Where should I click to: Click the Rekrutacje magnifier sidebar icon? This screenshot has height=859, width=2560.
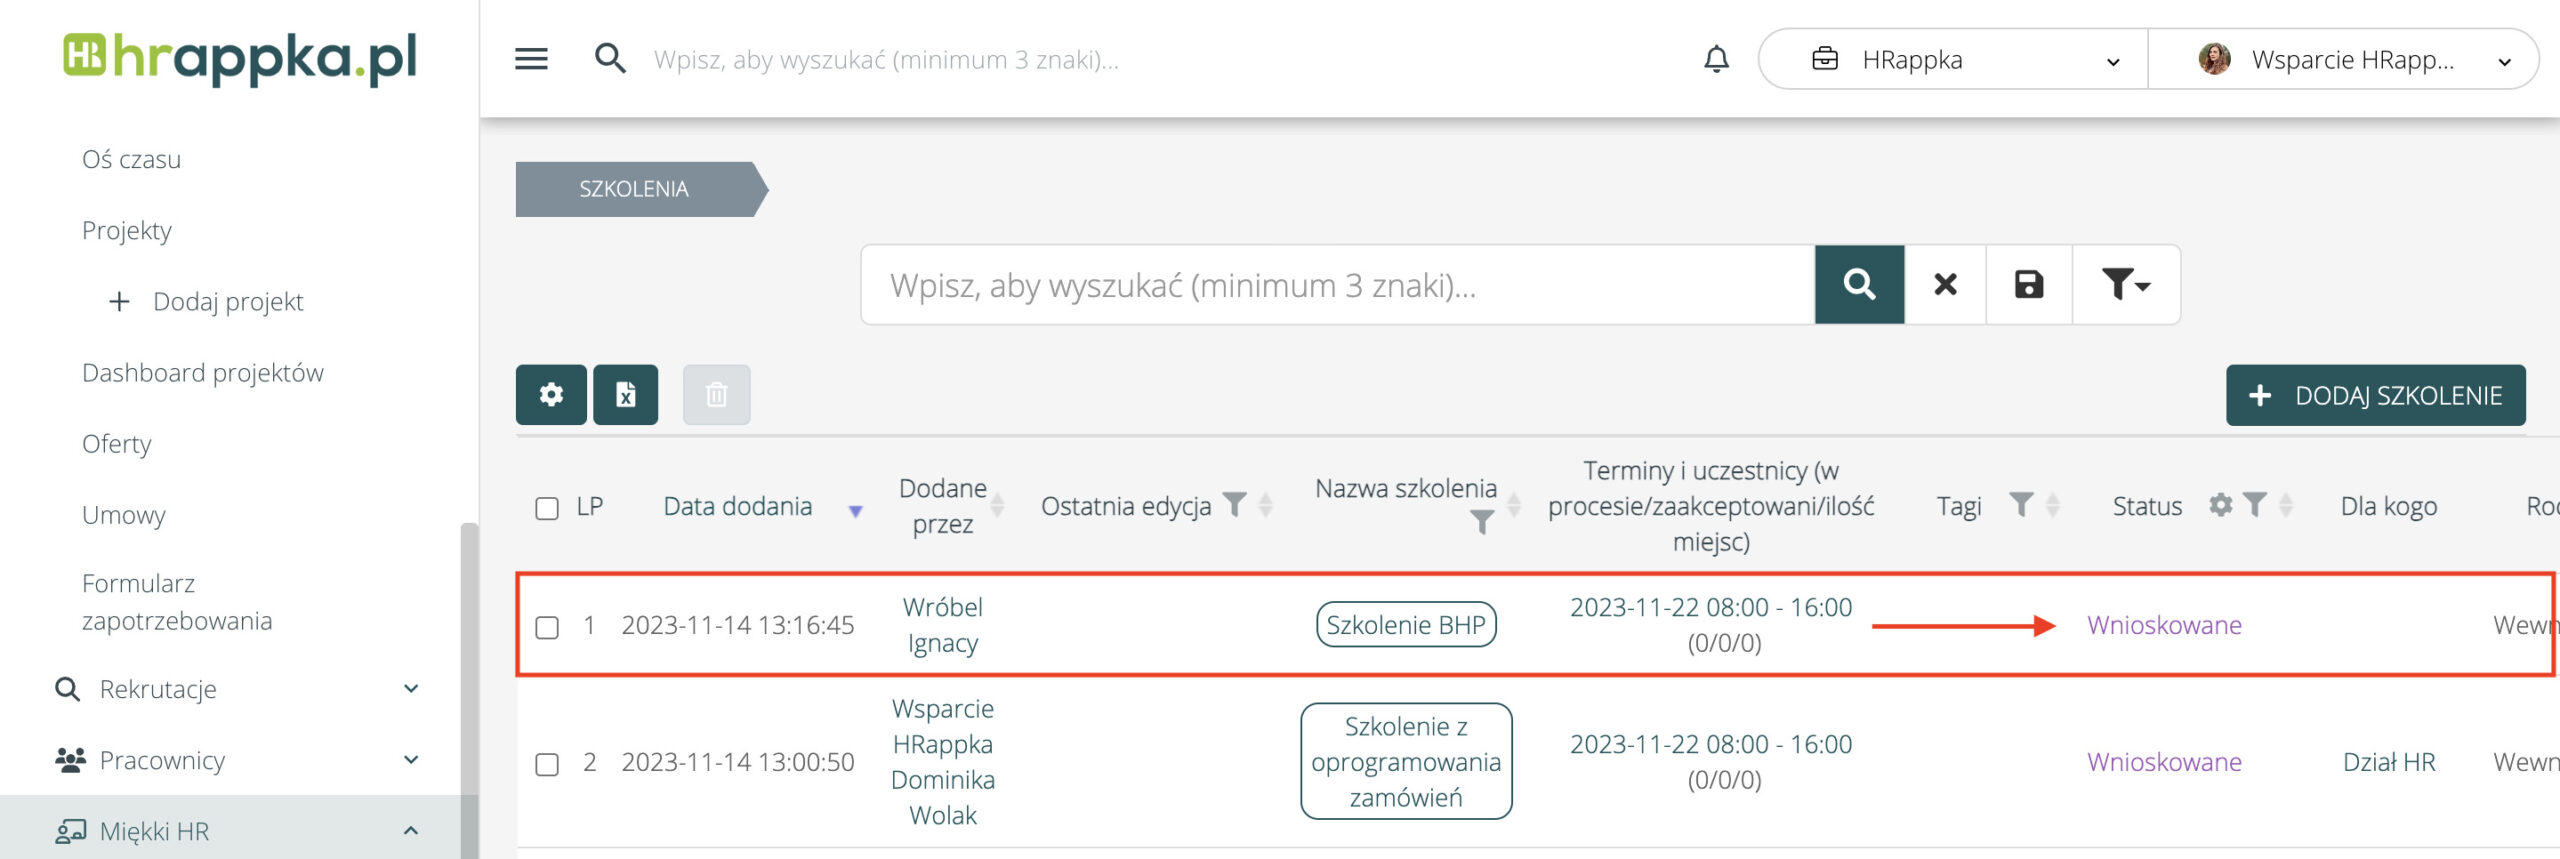pos(67,689)
